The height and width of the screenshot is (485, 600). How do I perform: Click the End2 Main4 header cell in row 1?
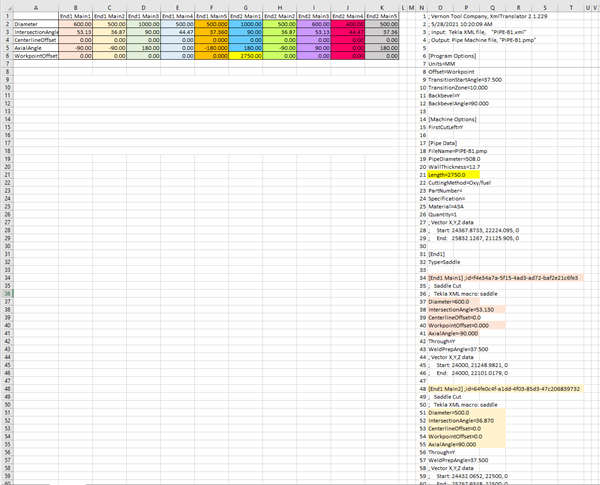pyautogui.click(x=348, y=16)
